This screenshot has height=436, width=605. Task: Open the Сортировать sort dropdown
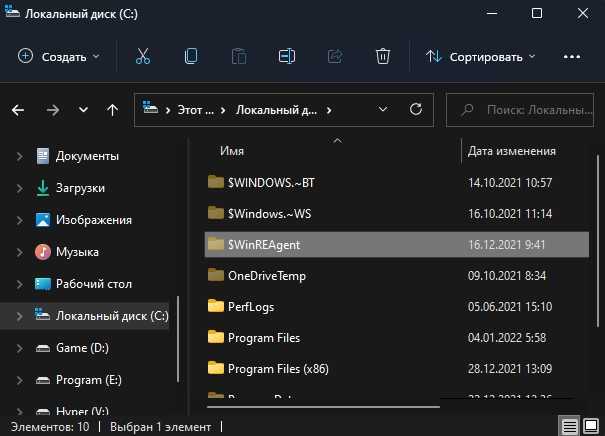coord(480,57)
